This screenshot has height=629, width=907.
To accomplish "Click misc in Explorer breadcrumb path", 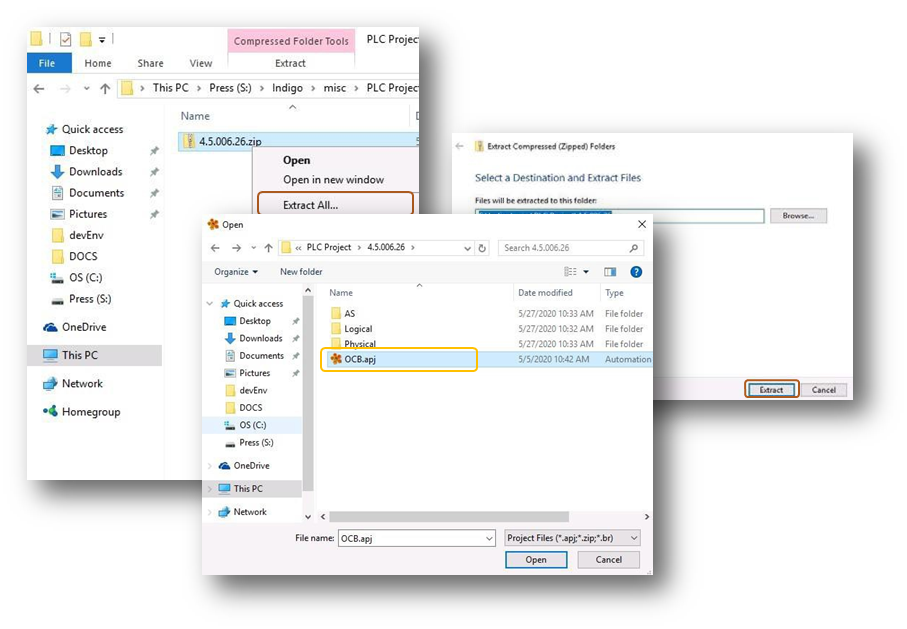I will click(x=334, y=88).
